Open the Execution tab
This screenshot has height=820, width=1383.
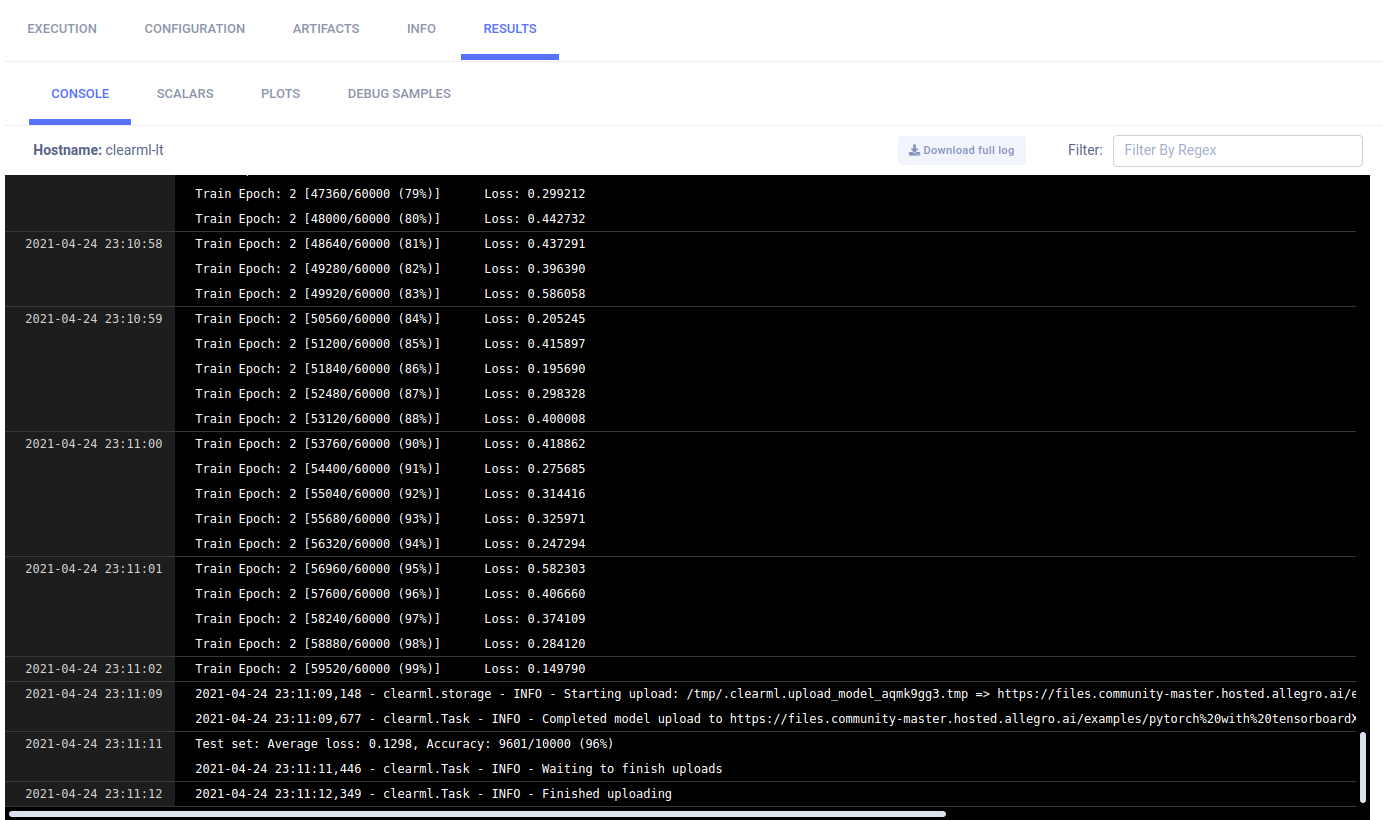click(62, 29)
